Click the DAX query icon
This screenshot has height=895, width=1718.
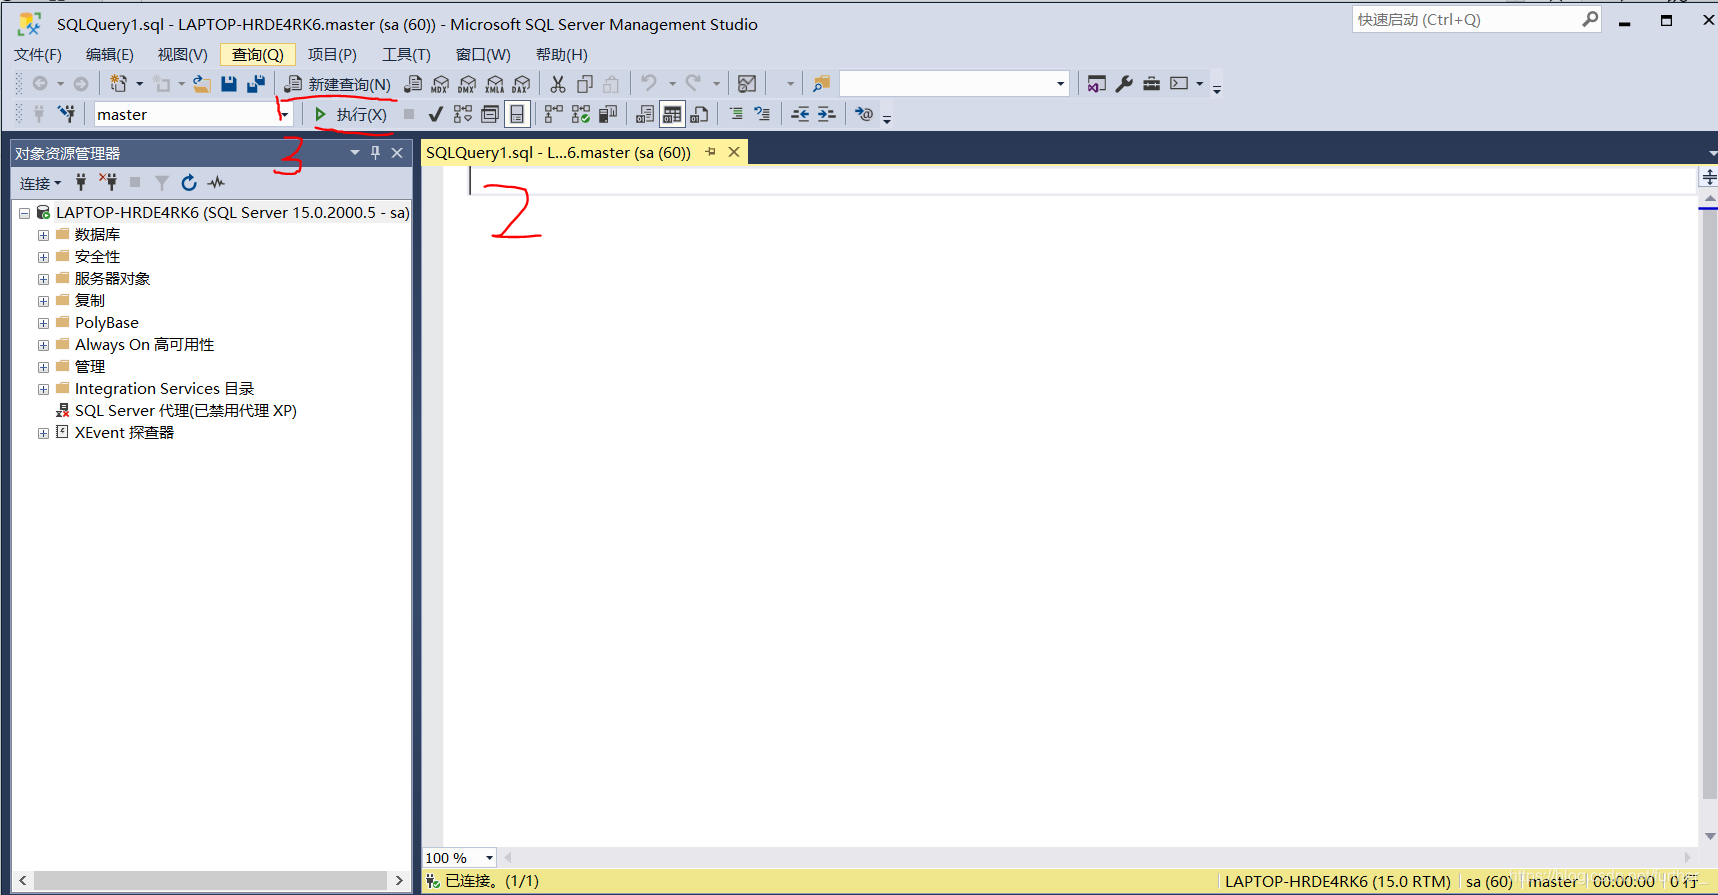click(521, 84)
